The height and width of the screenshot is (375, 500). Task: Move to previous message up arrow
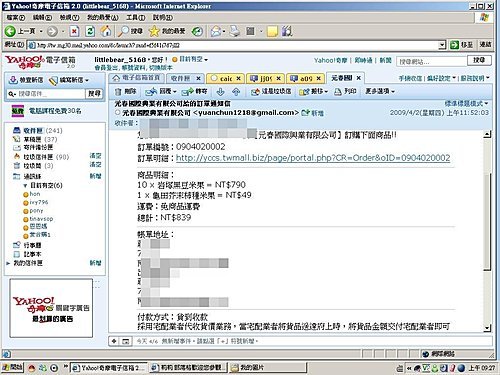236,91
